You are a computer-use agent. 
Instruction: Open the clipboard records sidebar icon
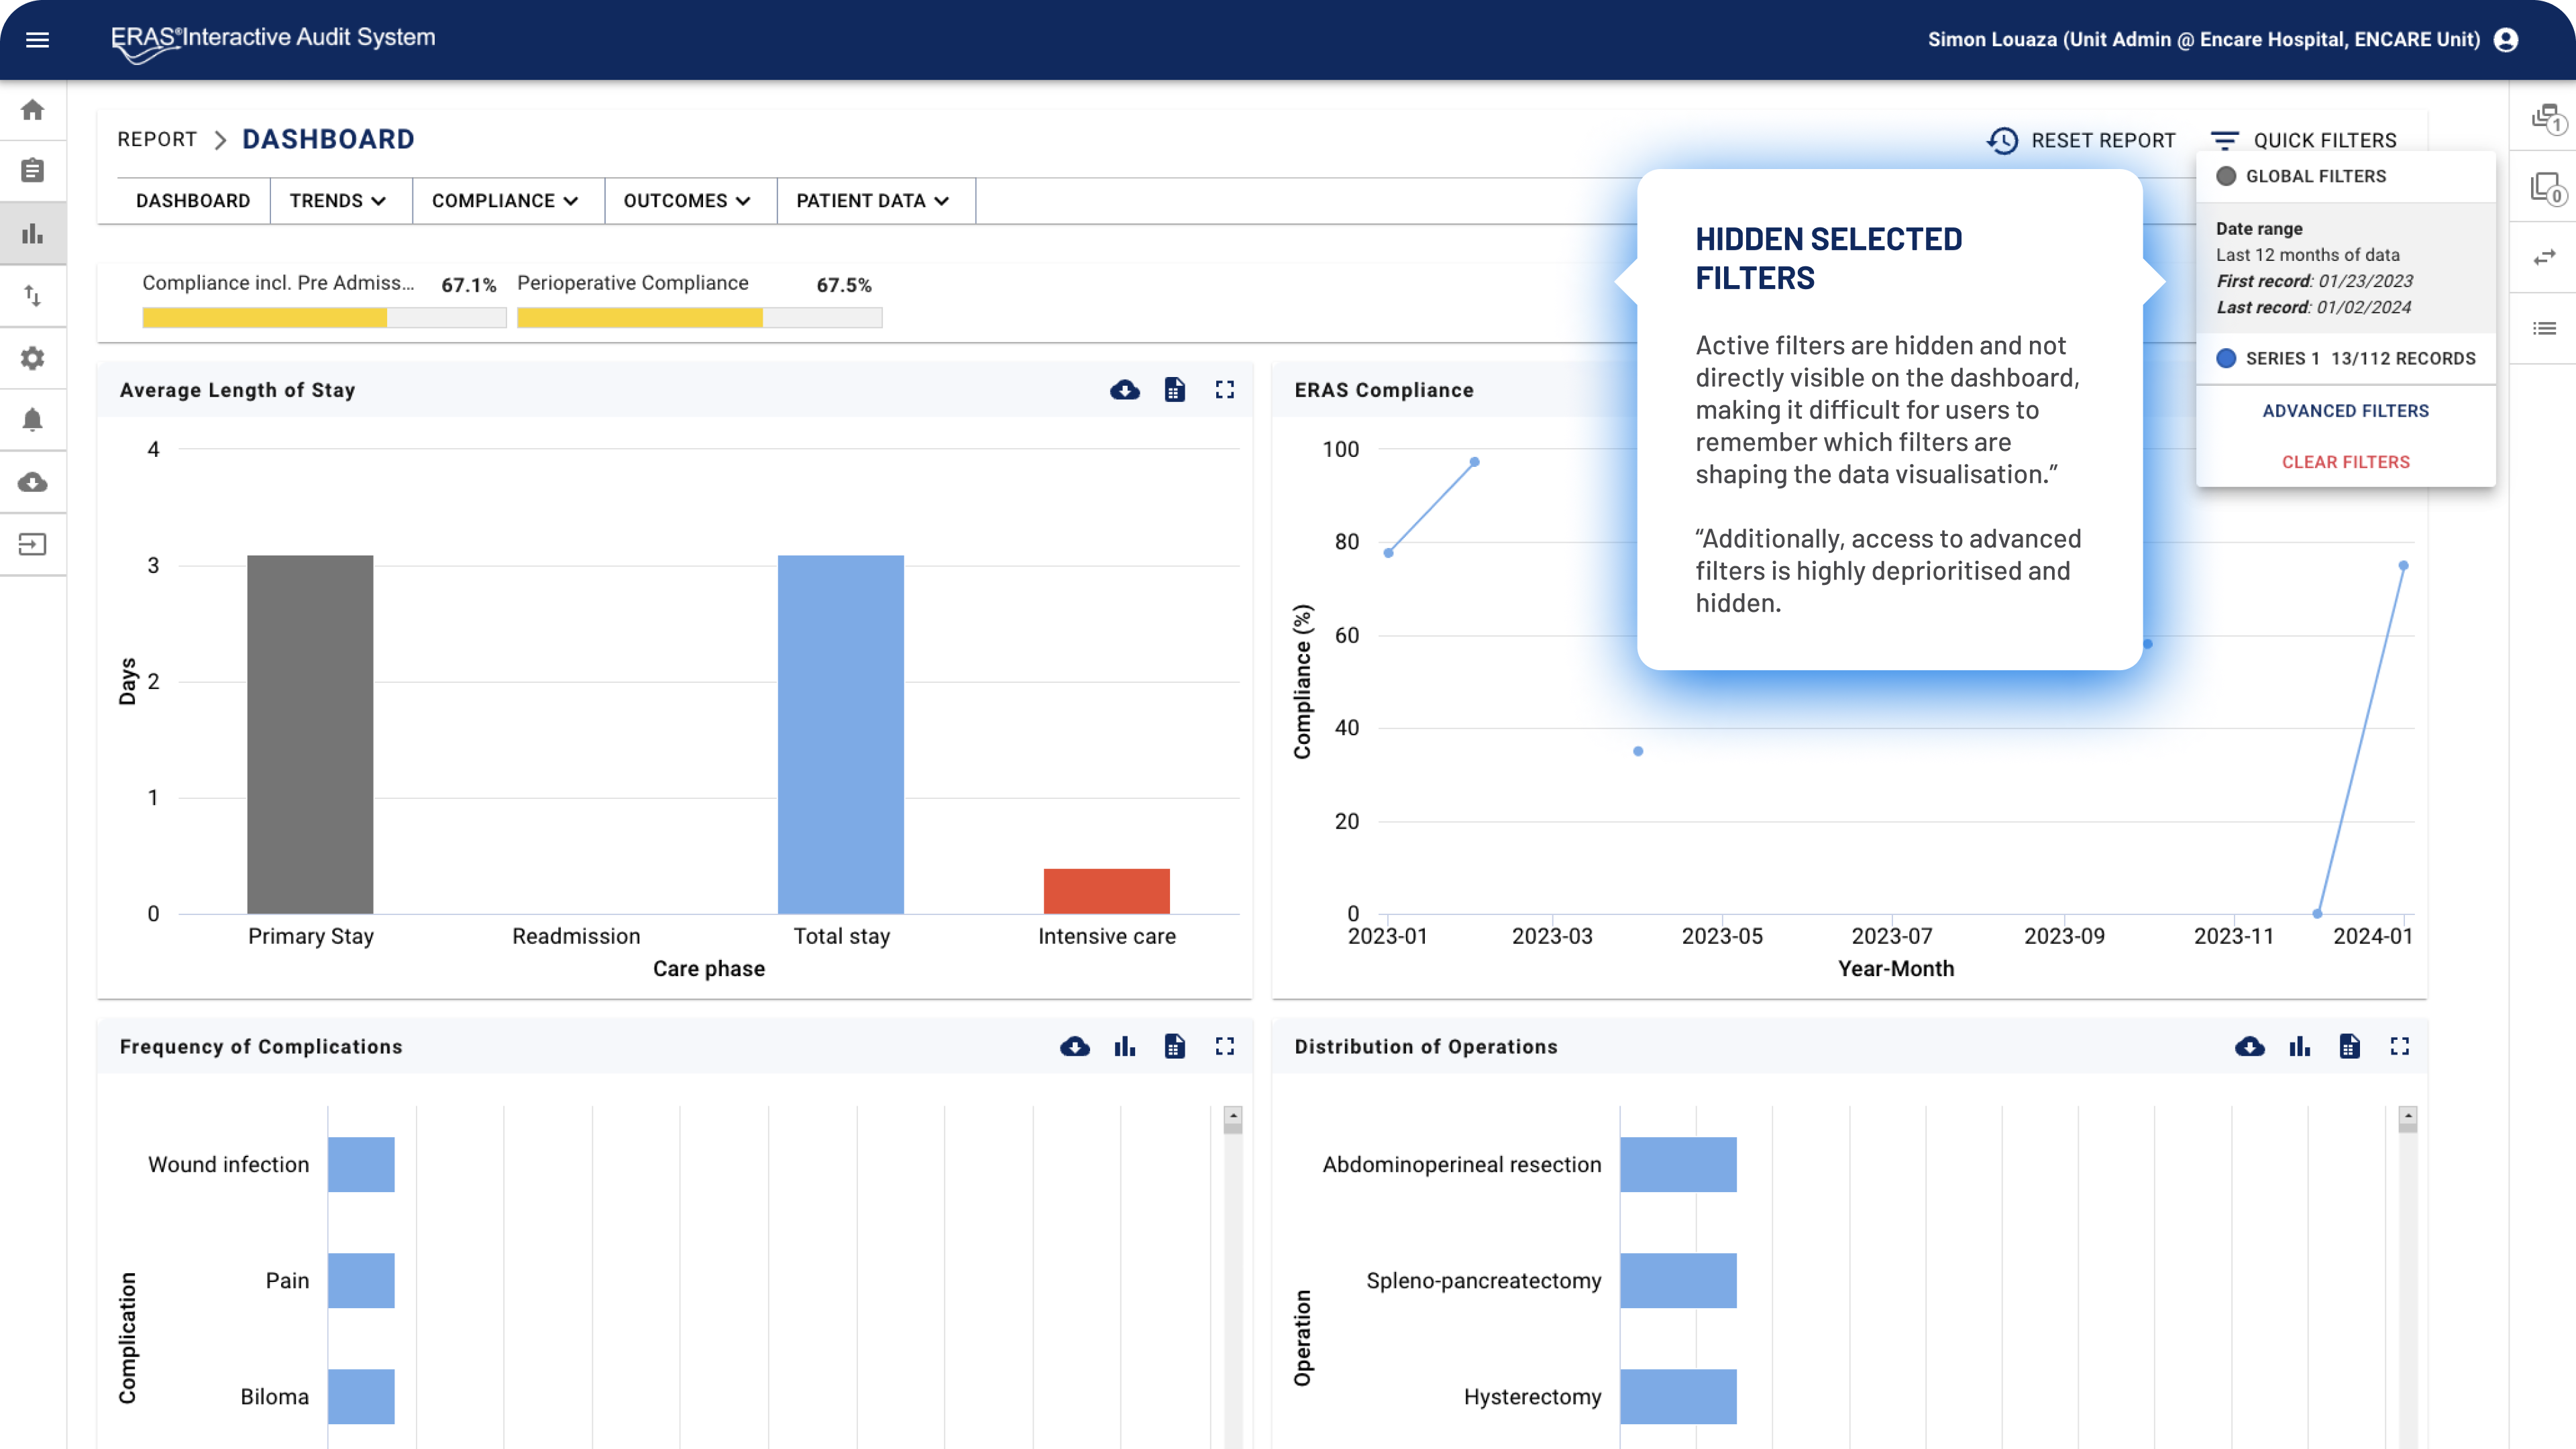[33, 171]
